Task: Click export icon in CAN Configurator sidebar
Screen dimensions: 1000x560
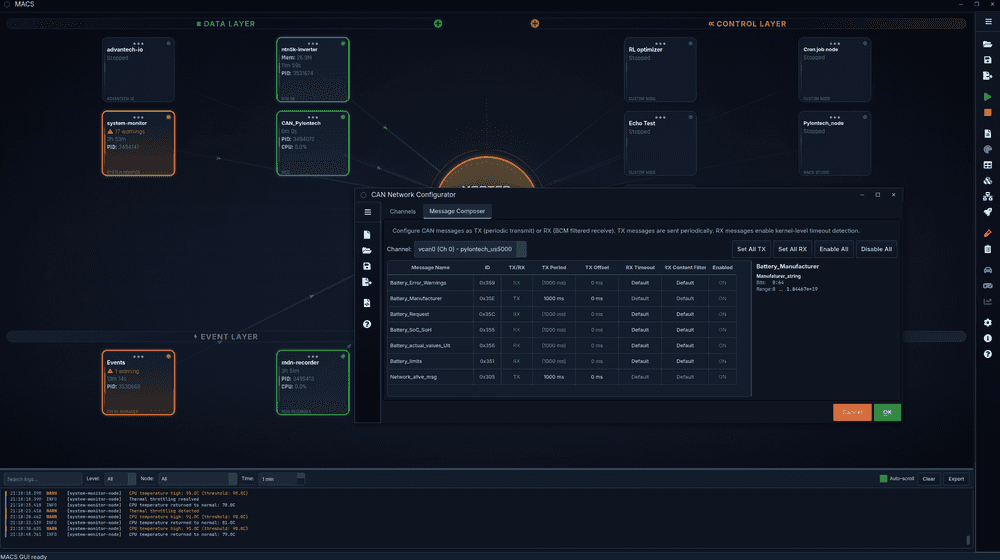Action: pos(367,282)
